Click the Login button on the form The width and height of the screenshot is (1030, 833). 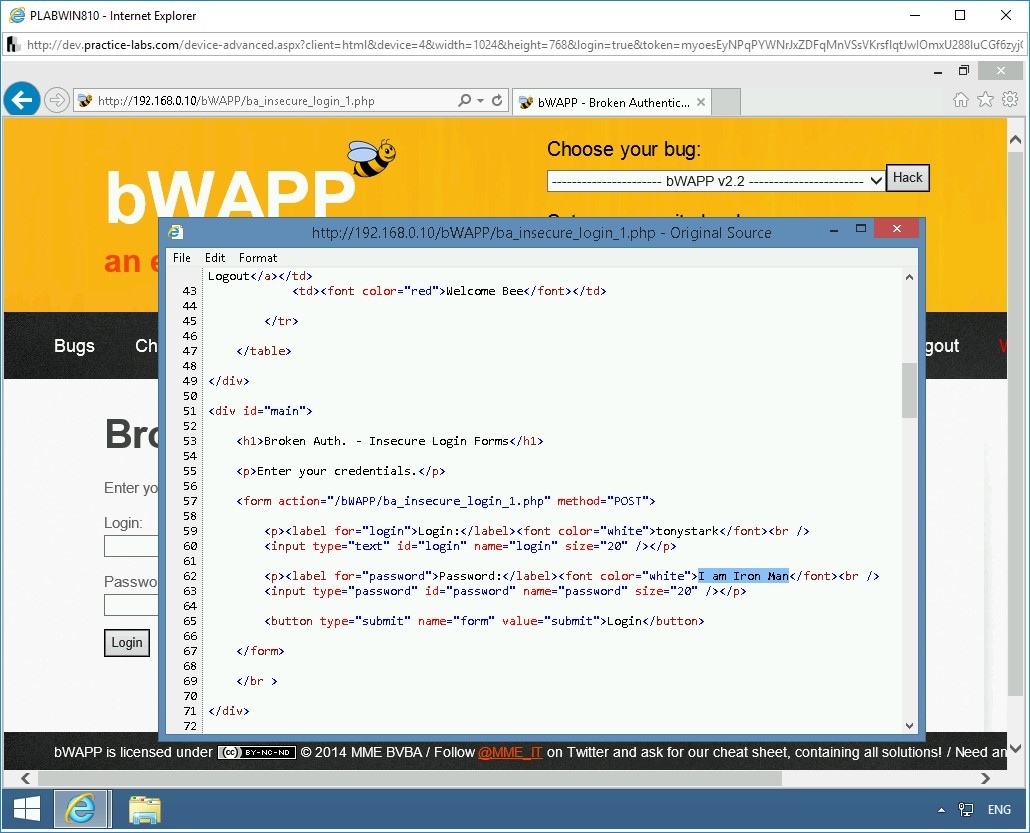tap(126, 643)
